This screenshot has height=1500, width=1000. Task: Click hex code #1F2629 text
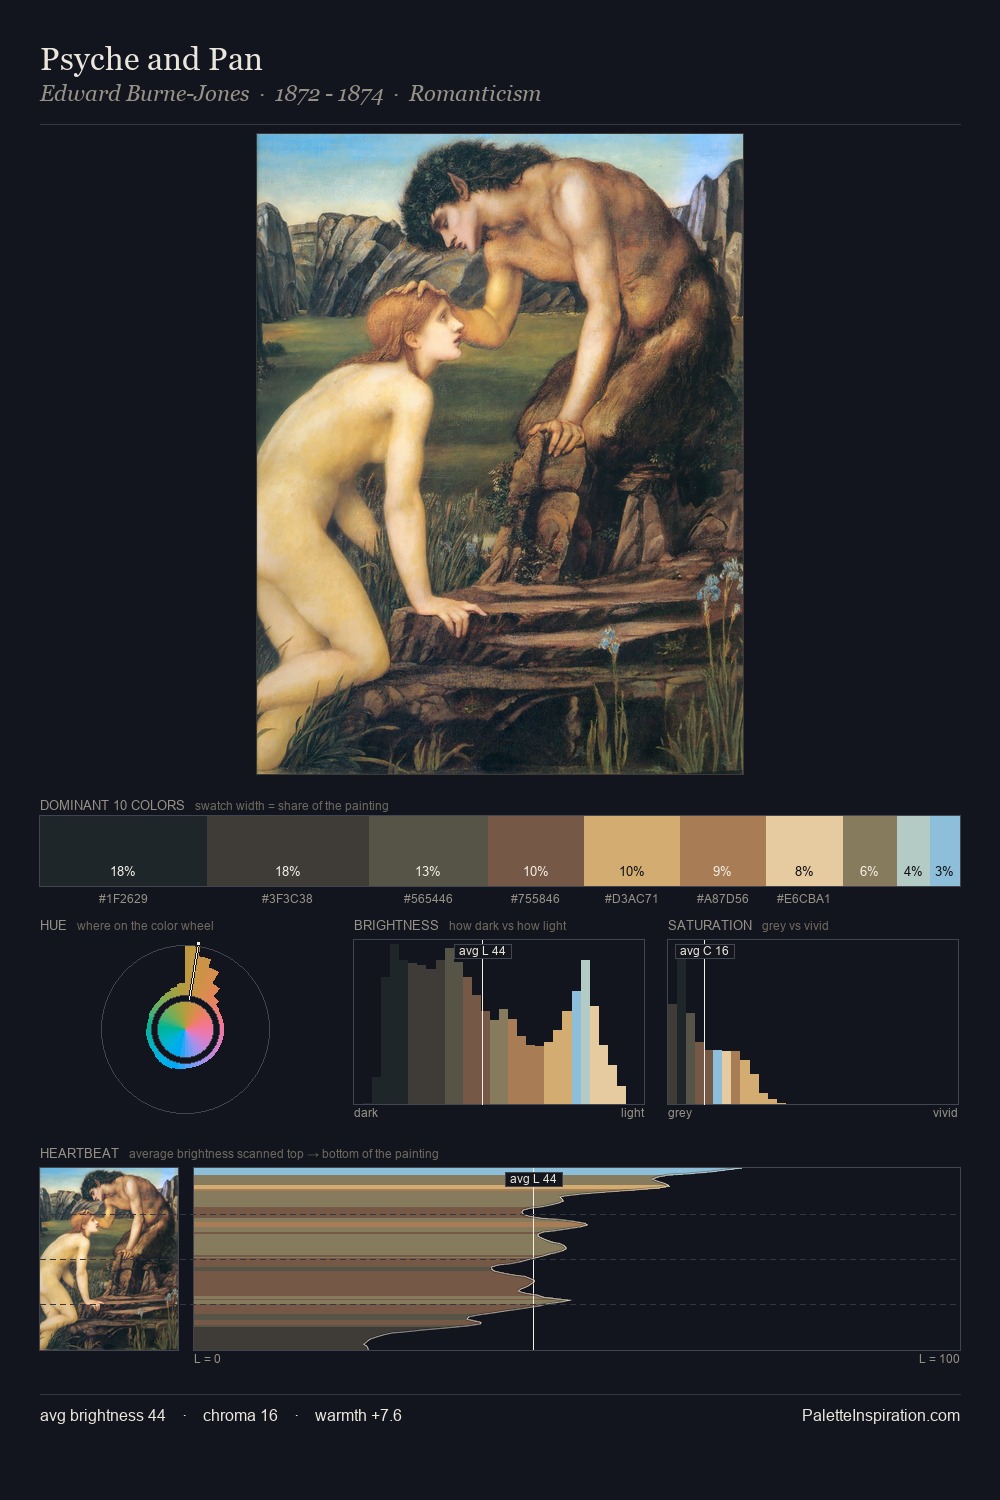point(123,898)
